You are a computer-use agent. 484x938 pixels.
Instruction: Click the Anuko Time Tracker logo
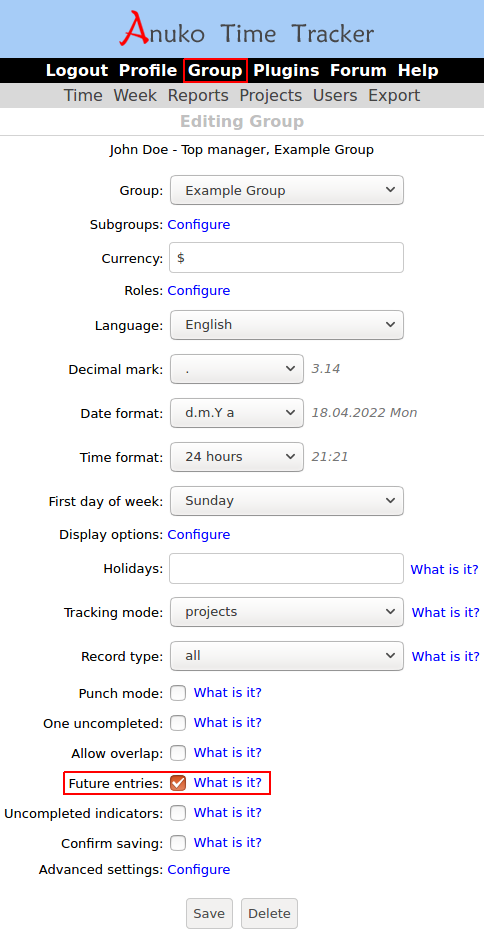click(x=246, y=30)
